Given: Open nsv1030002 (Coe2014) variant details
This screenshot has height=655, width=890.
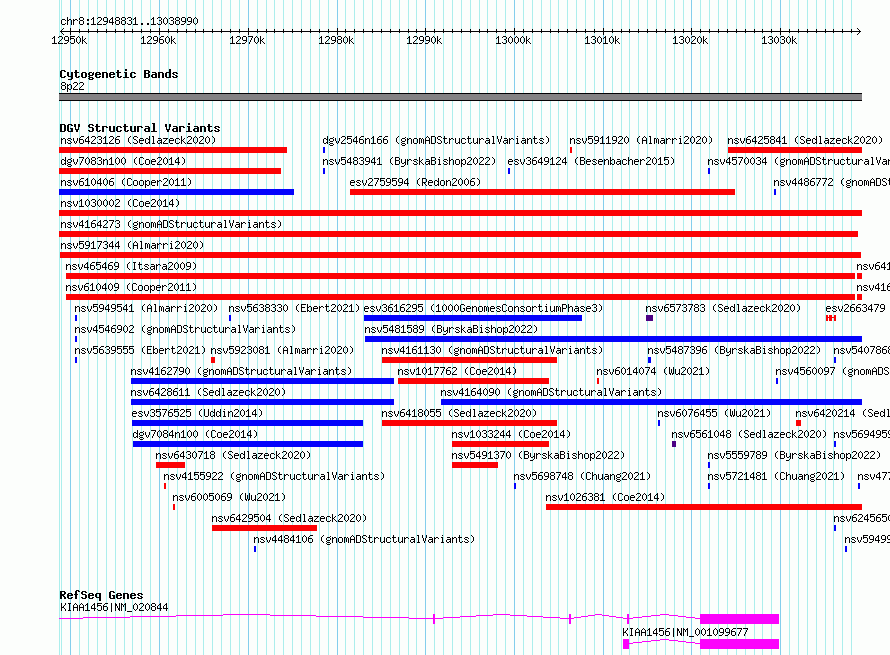Looking at the screenshot, I should point(120,203).
